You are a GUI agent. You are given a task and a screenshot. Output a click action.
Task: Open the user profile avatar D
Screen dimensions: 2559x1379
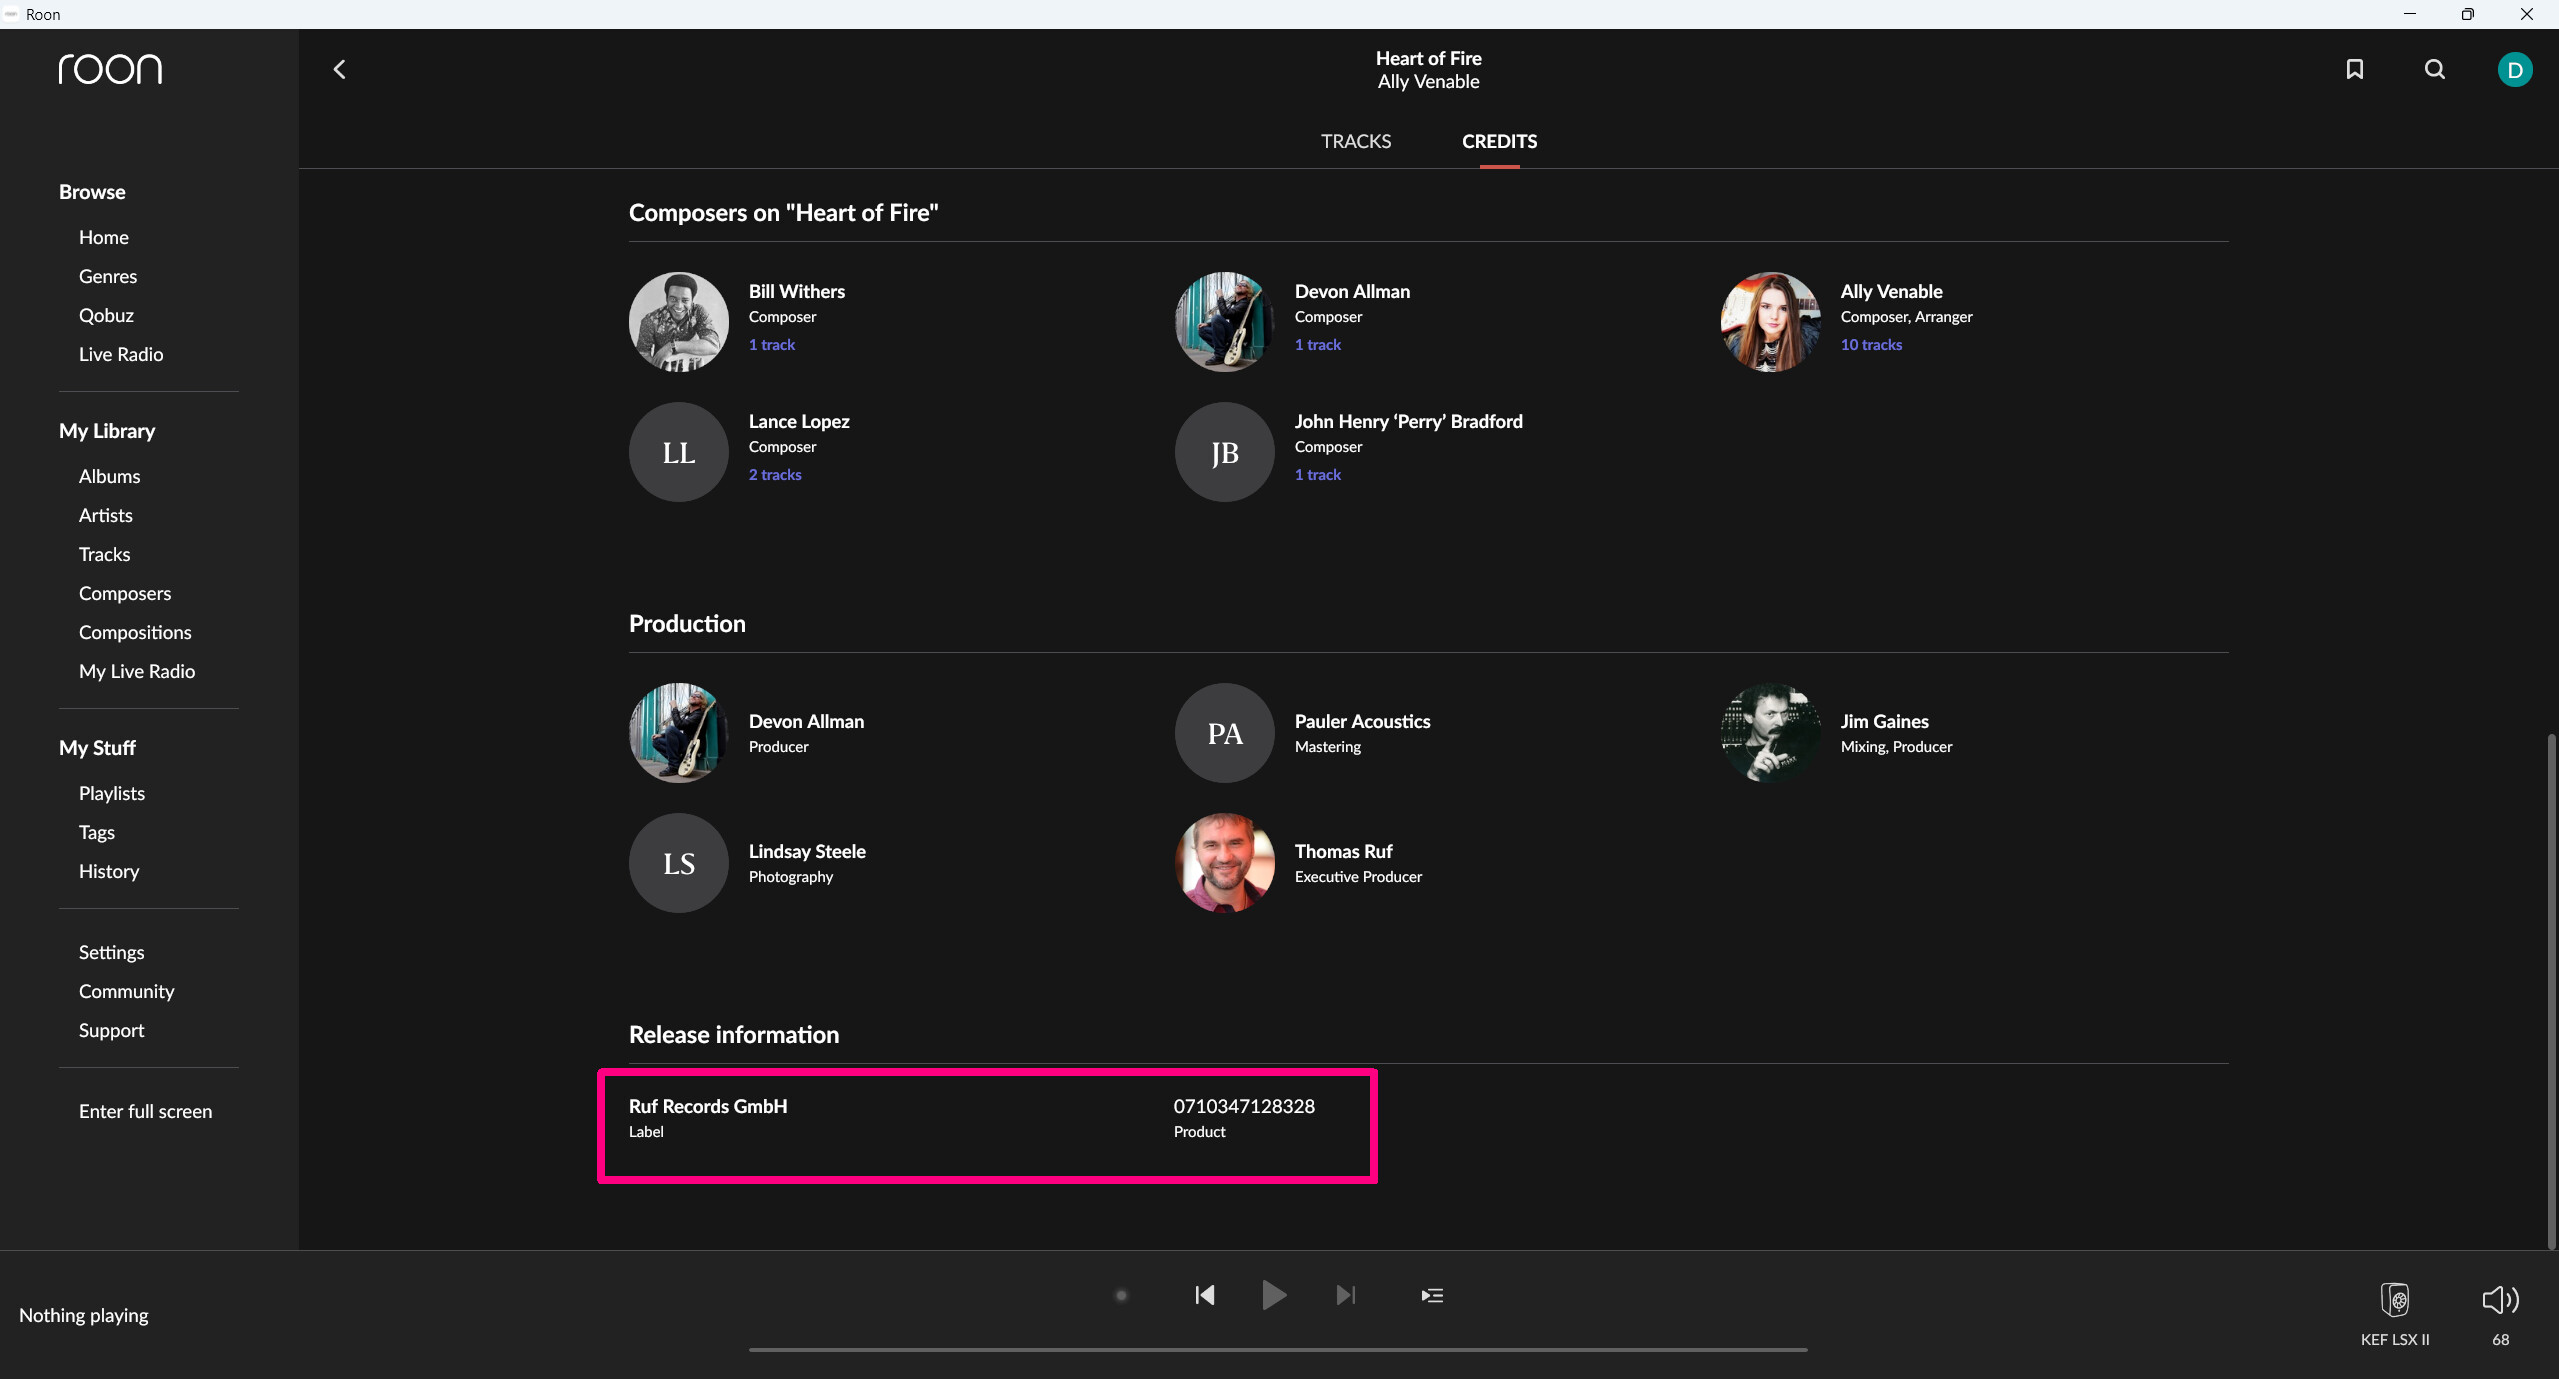tap(2514, 70)
